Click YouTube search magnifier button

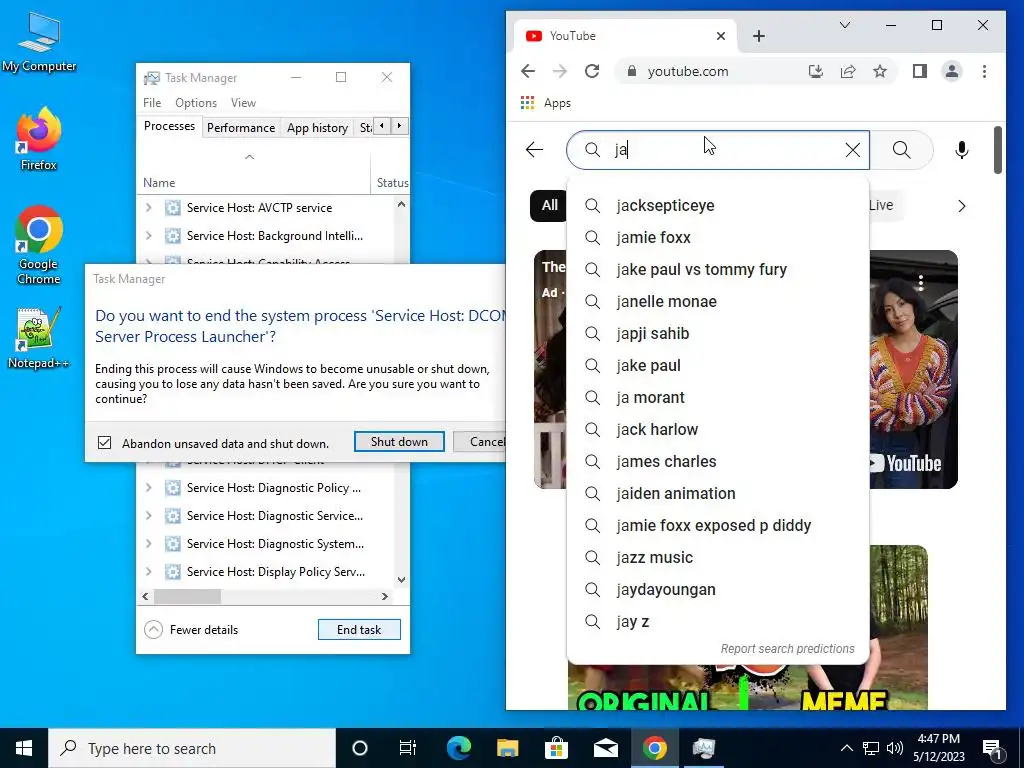(x=901, y=150)
